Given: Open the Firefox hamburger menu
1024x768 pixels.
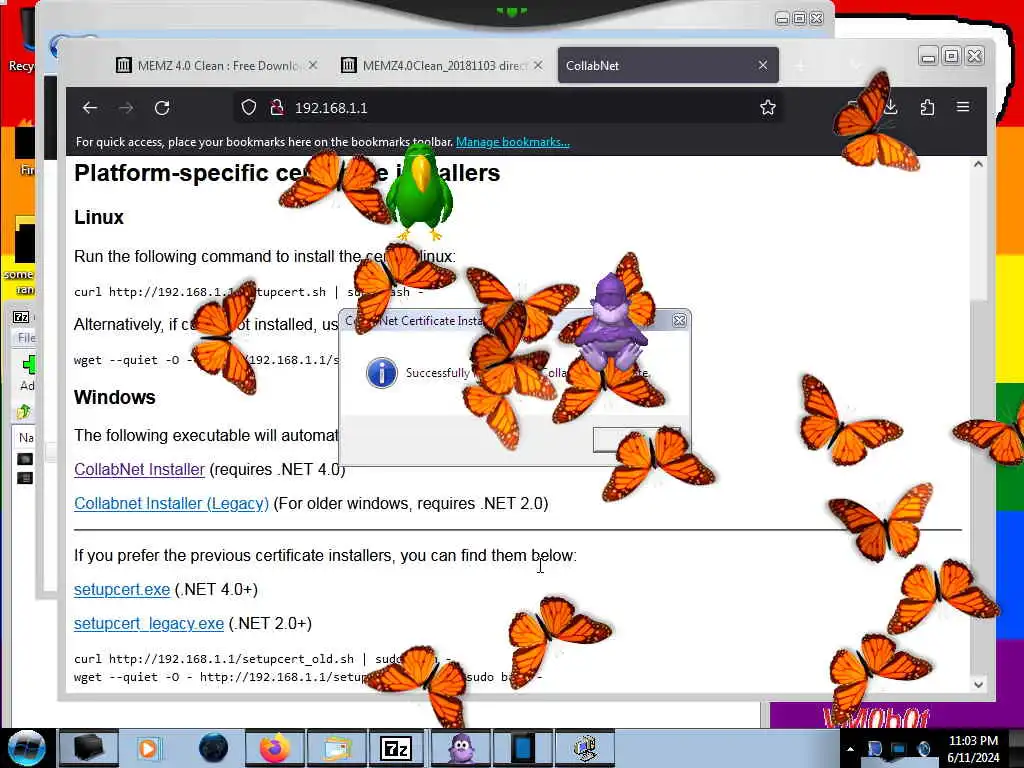Looking at the screenshot, I should tap(963, 106).
